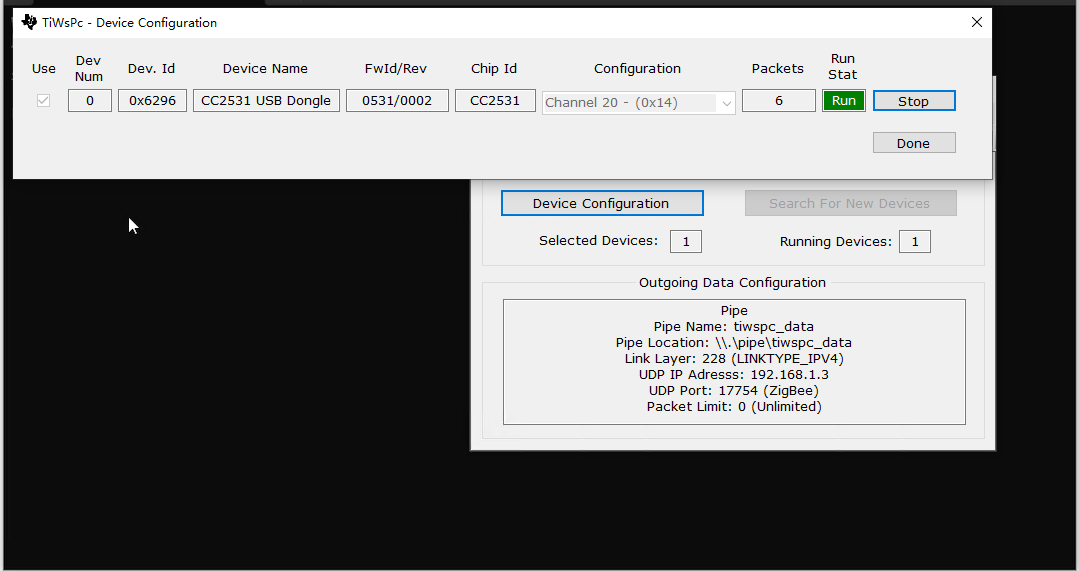Screen dimensions: 1079x571
Task: Click the Configuration column header
Action: [x=637, y=69]
